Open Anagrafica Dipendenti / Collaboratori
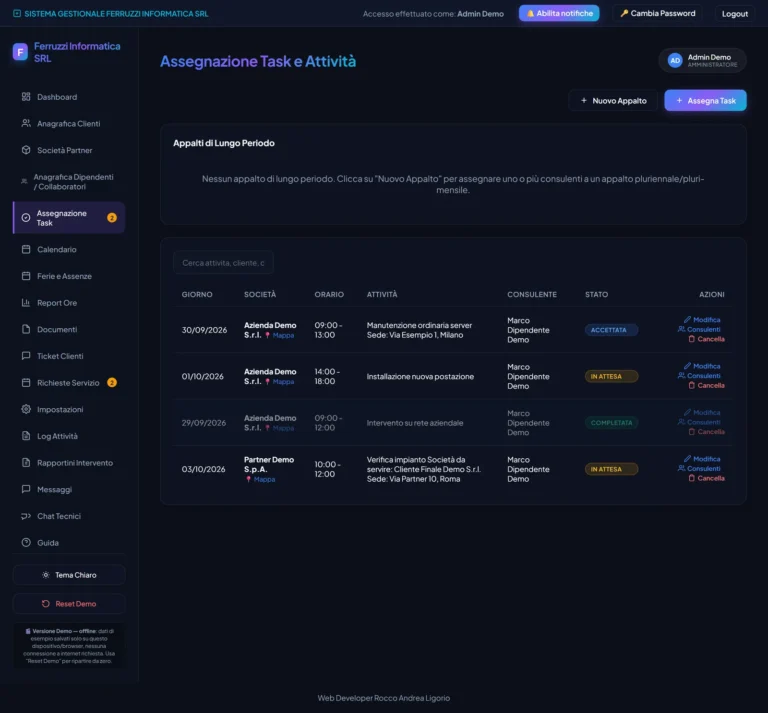The image size is (768, 713). point(69,182)
